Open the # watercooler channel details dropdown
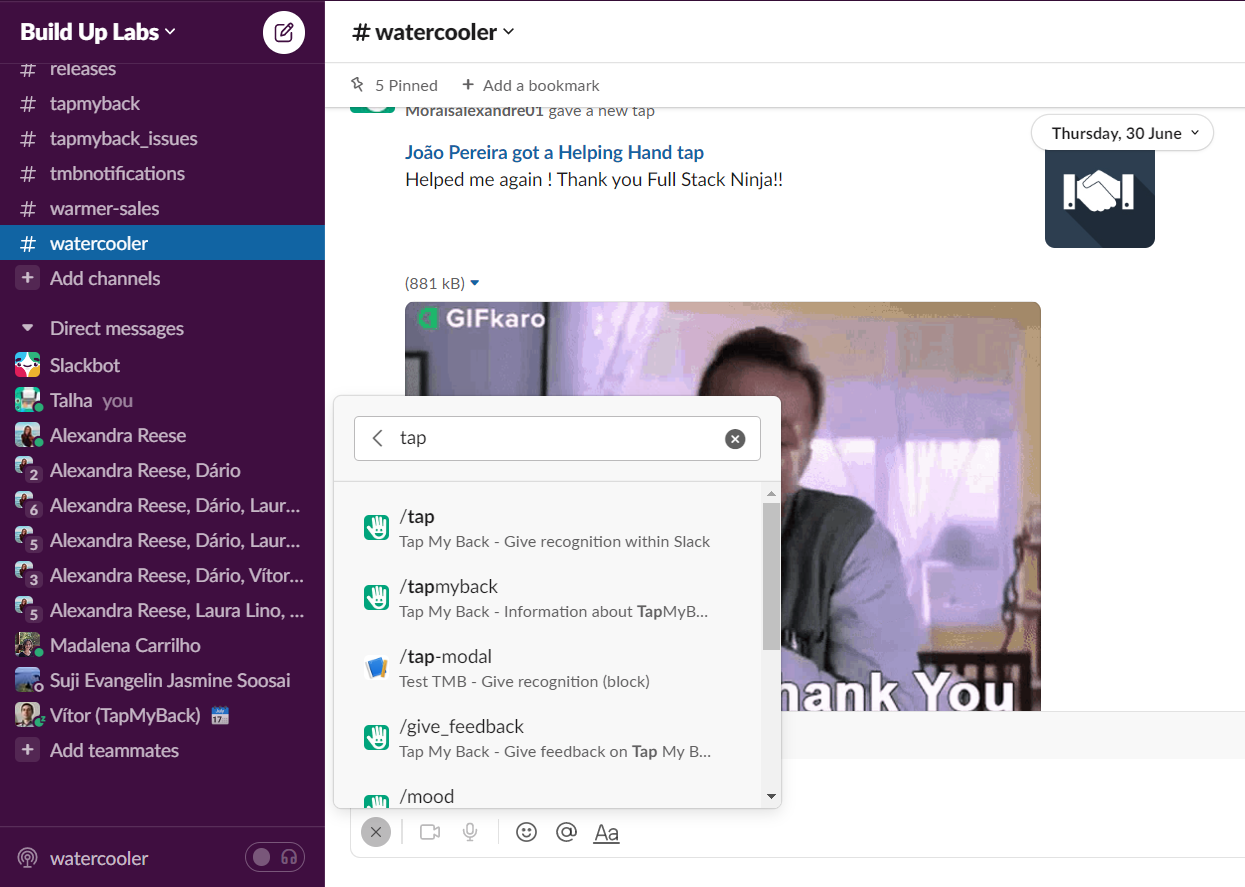The height and width of the screenshot is (887, 1245). coord(433,32)
